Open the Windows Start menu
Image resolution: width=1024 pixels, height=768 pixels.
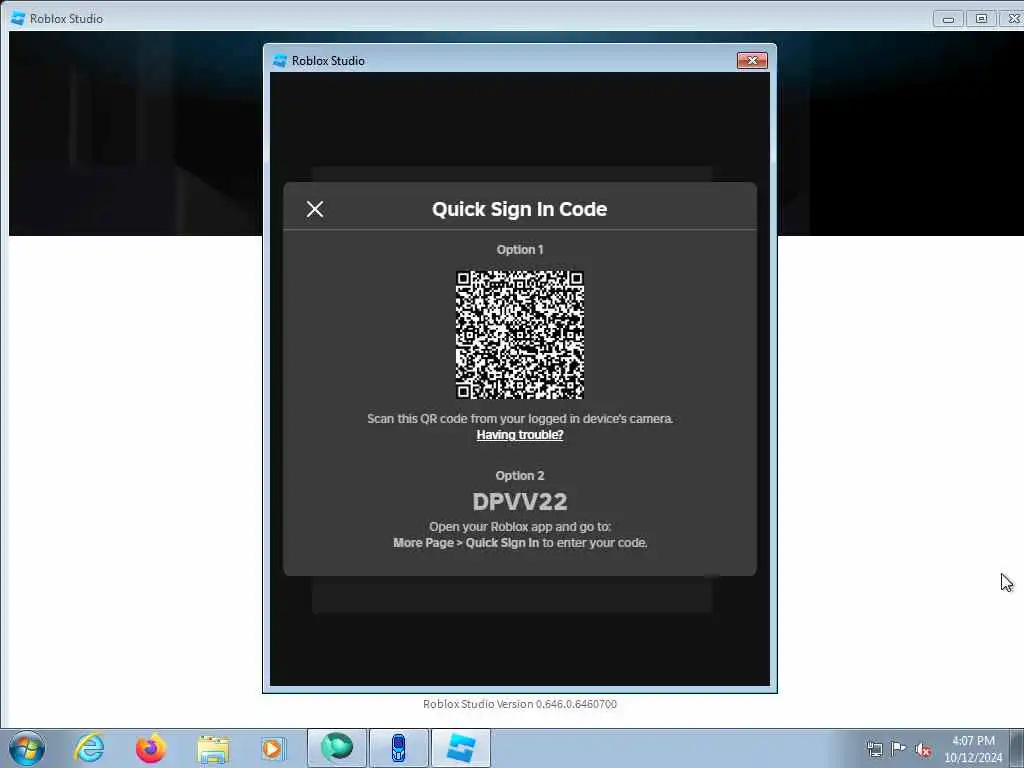tap(27, 748)
